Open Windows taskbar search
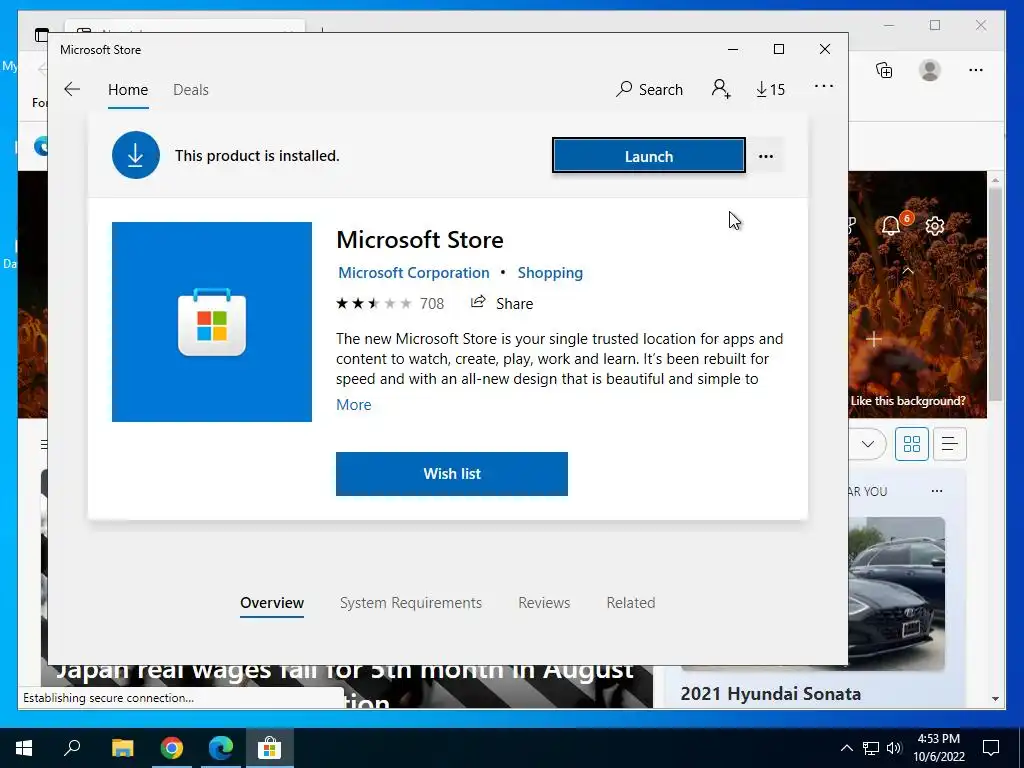The width and height of the screenshot is (1024, 768). 72,748
